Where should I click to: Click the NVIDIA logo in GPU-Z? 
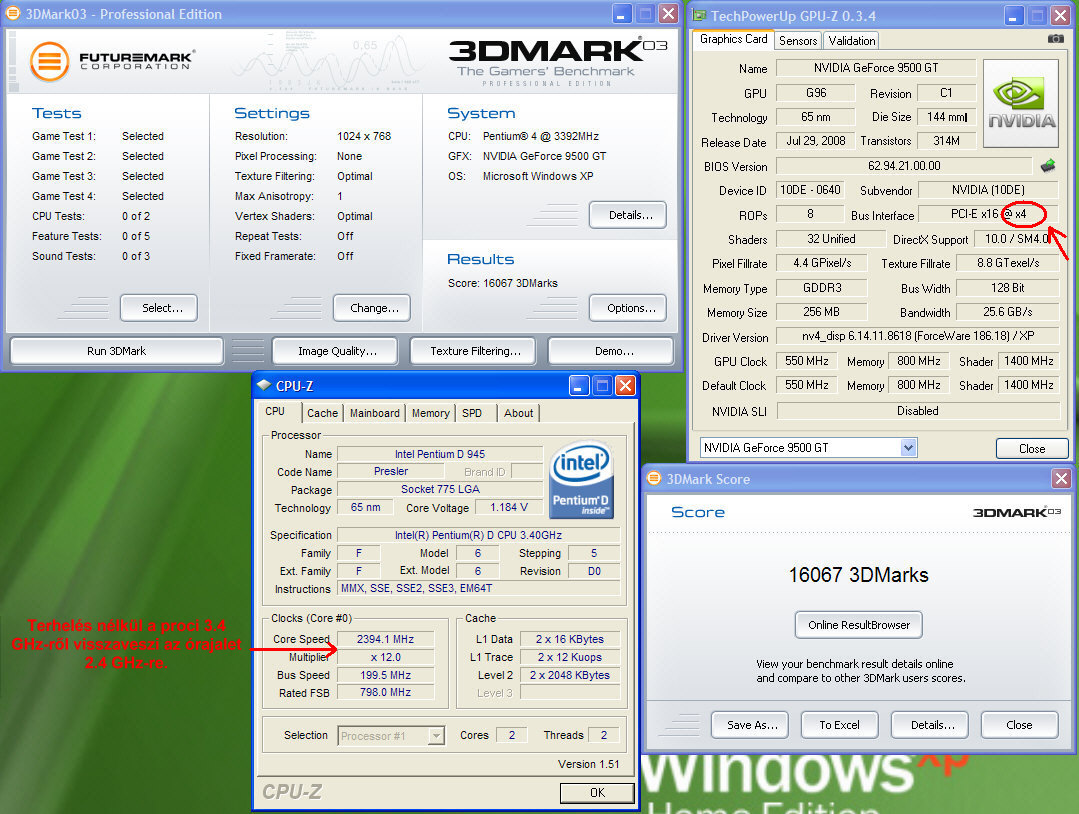pyautogui.click(x=1021, y=103)
